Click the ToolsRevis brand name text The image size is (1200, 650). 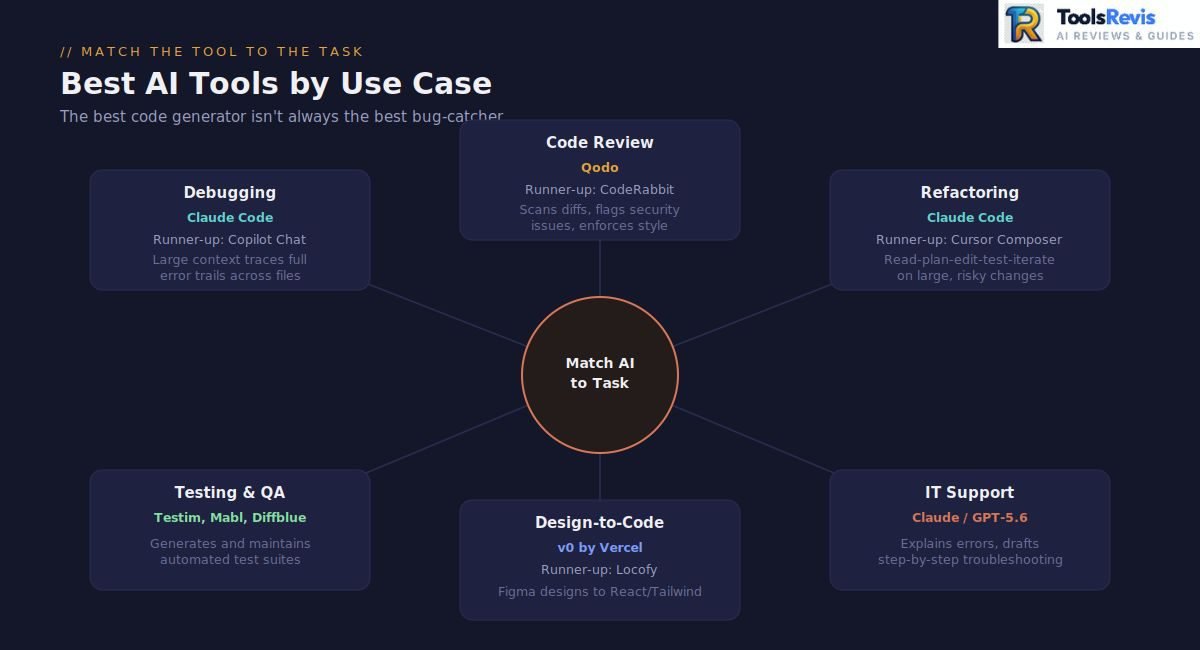point(1105,17)
